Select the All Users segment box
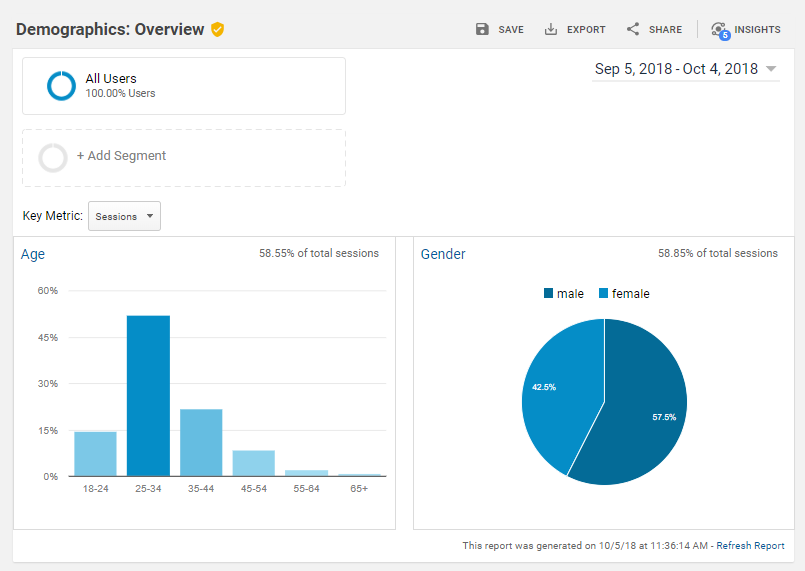This screenshot has width=805, height=571. click(184, 86)
